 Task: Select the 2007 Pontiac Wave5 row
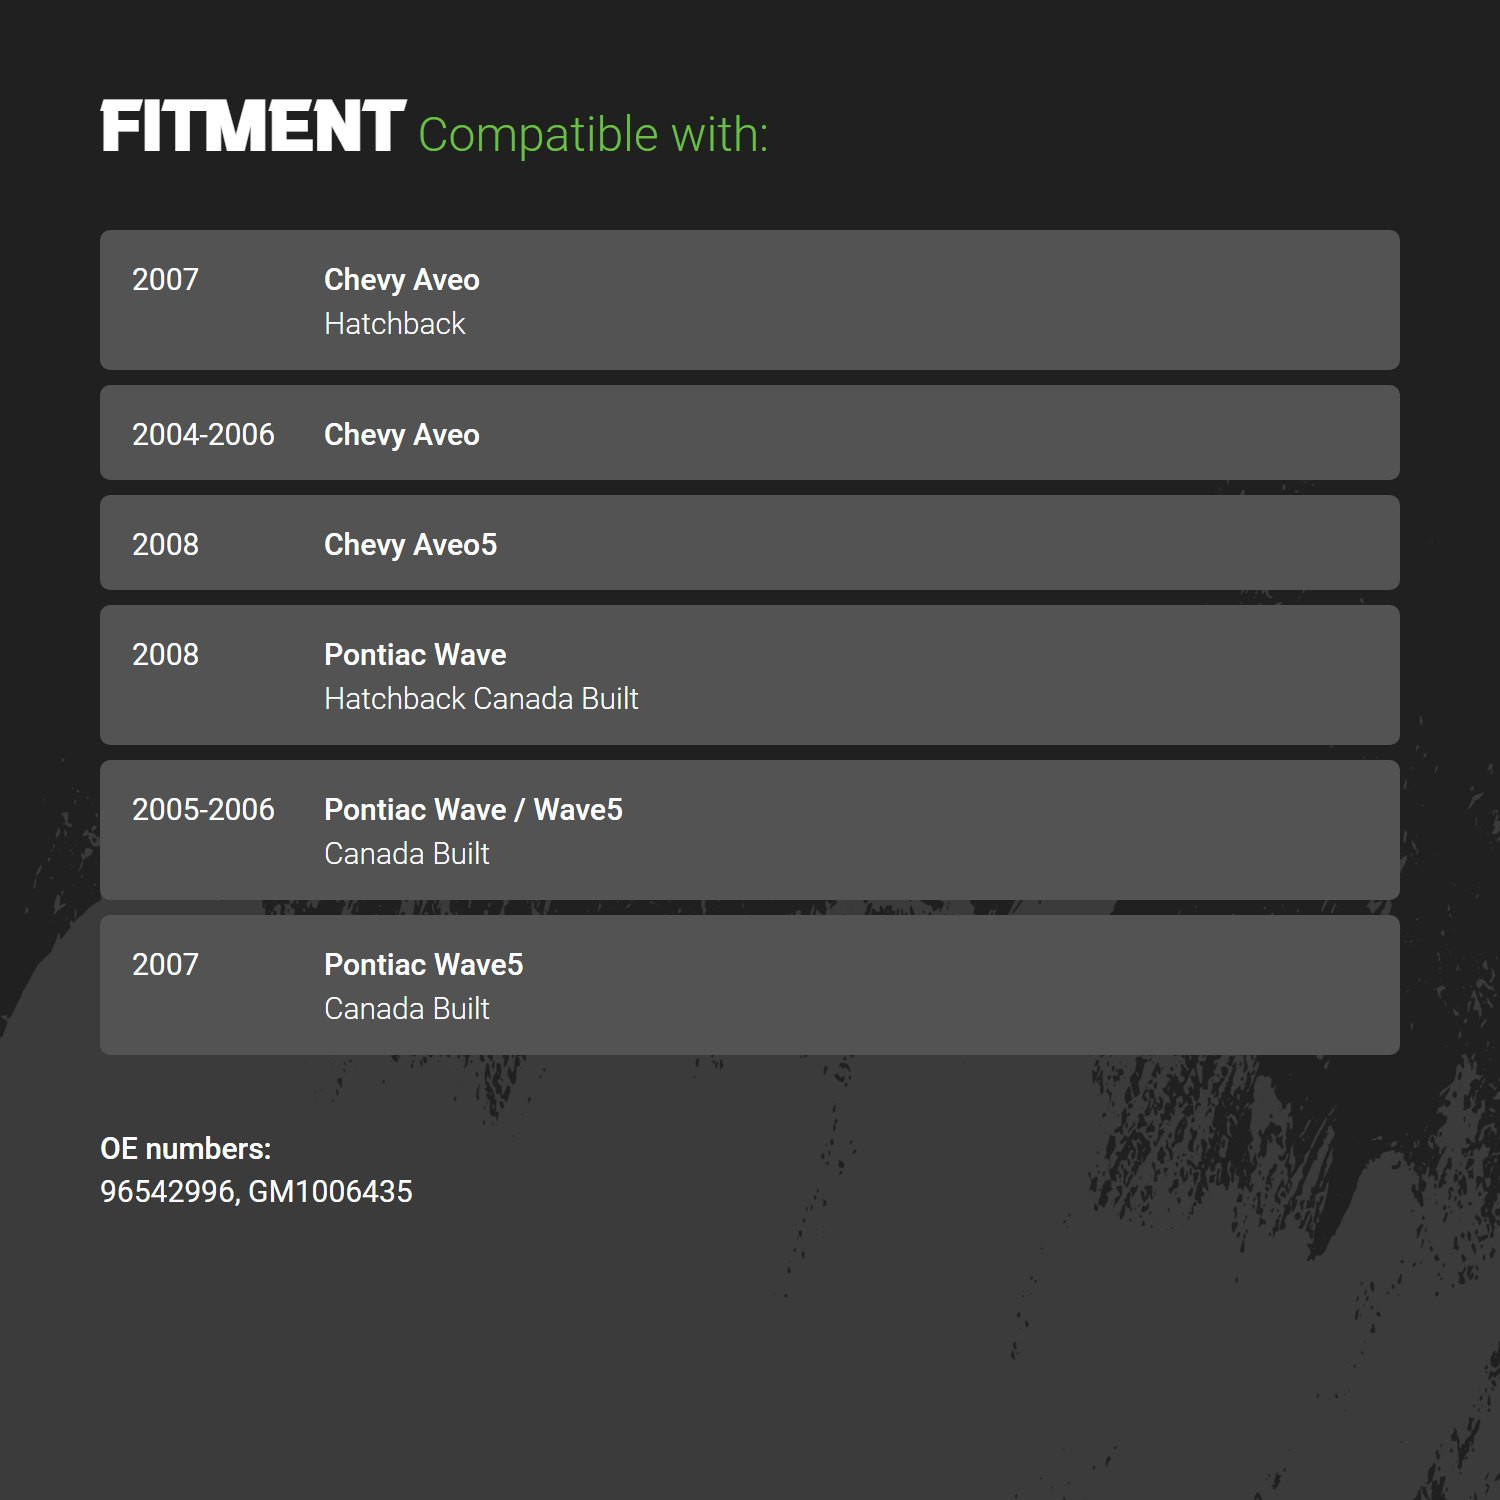point(750,985)
